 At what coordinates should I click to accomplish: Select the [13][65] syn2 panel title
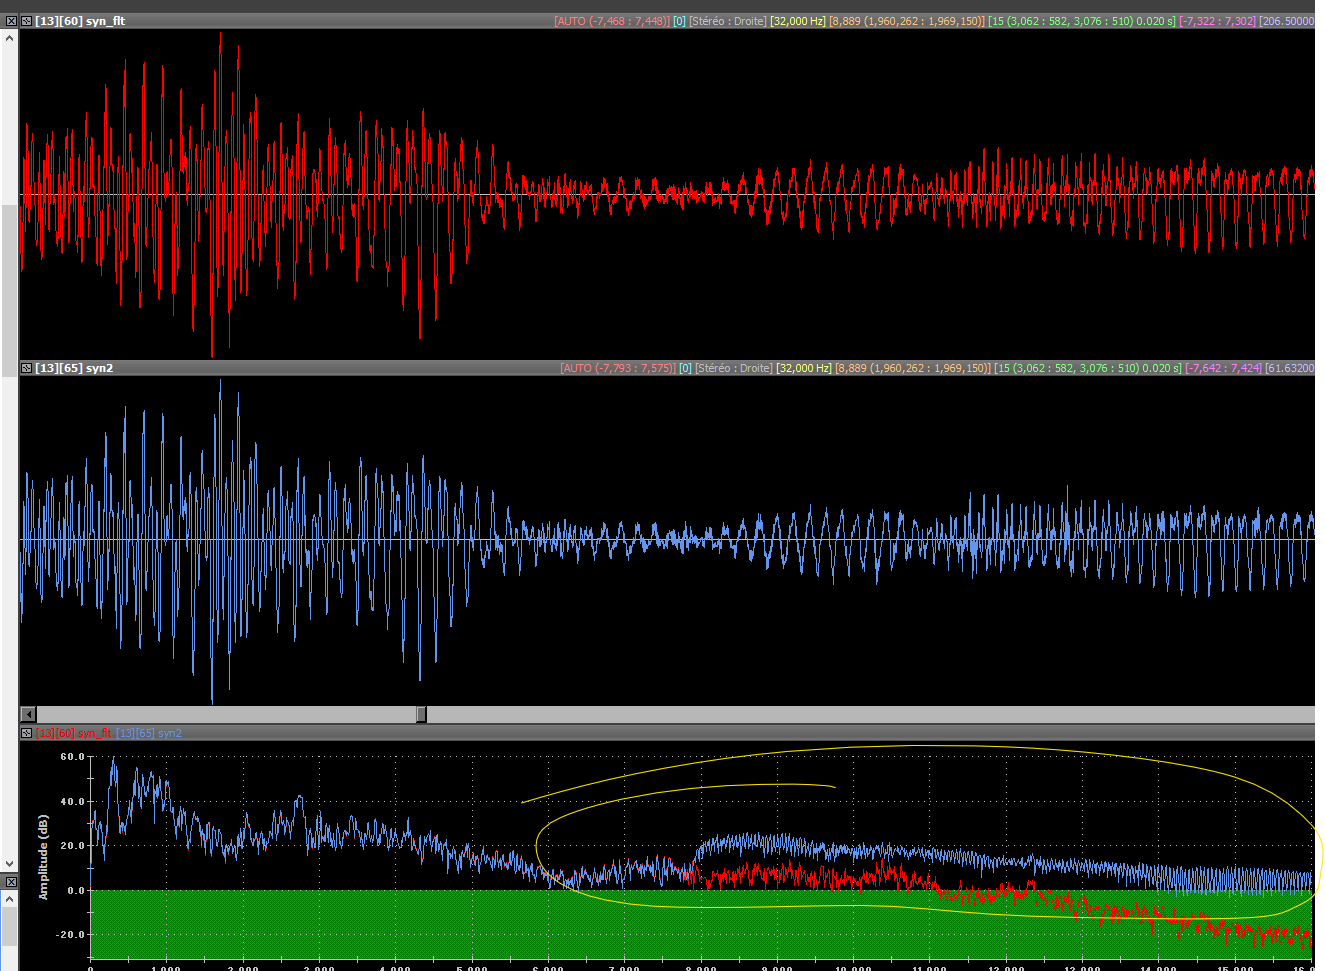tap(74, 368)
